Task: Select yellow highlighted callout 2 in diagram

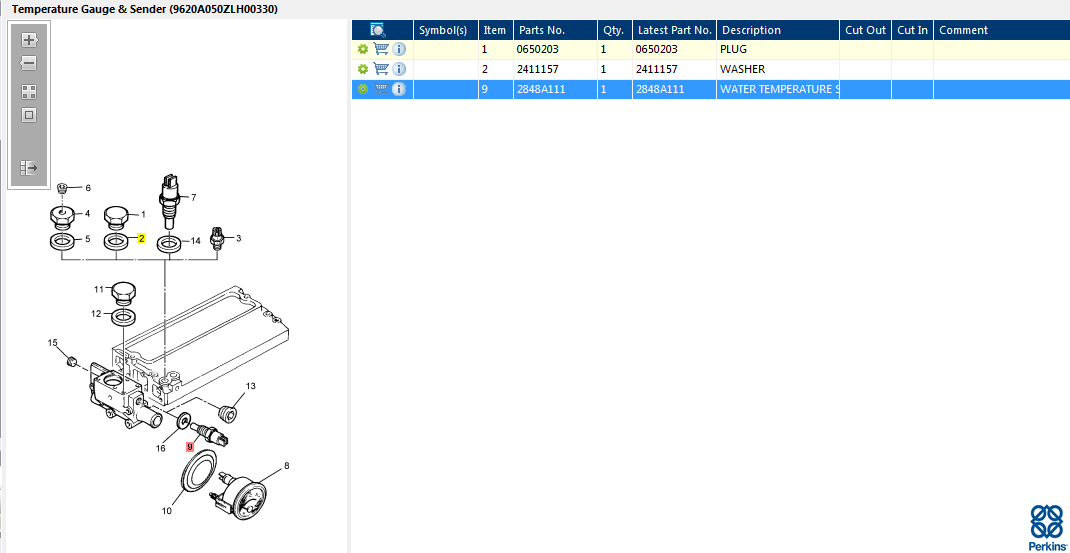Action: 141,238
